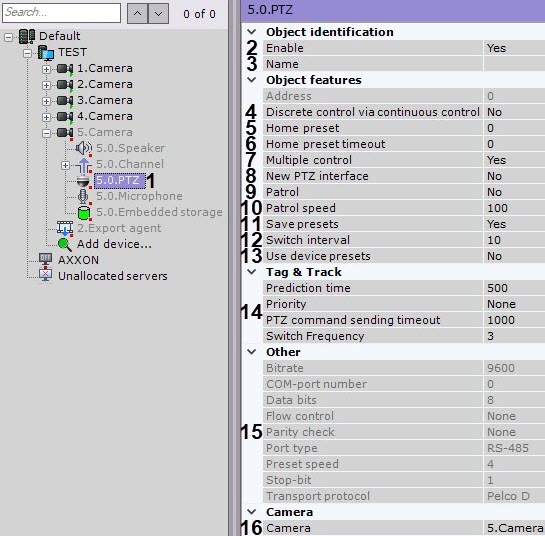
Task: Click the search previous result up arrow
Action: click(138, 14)
